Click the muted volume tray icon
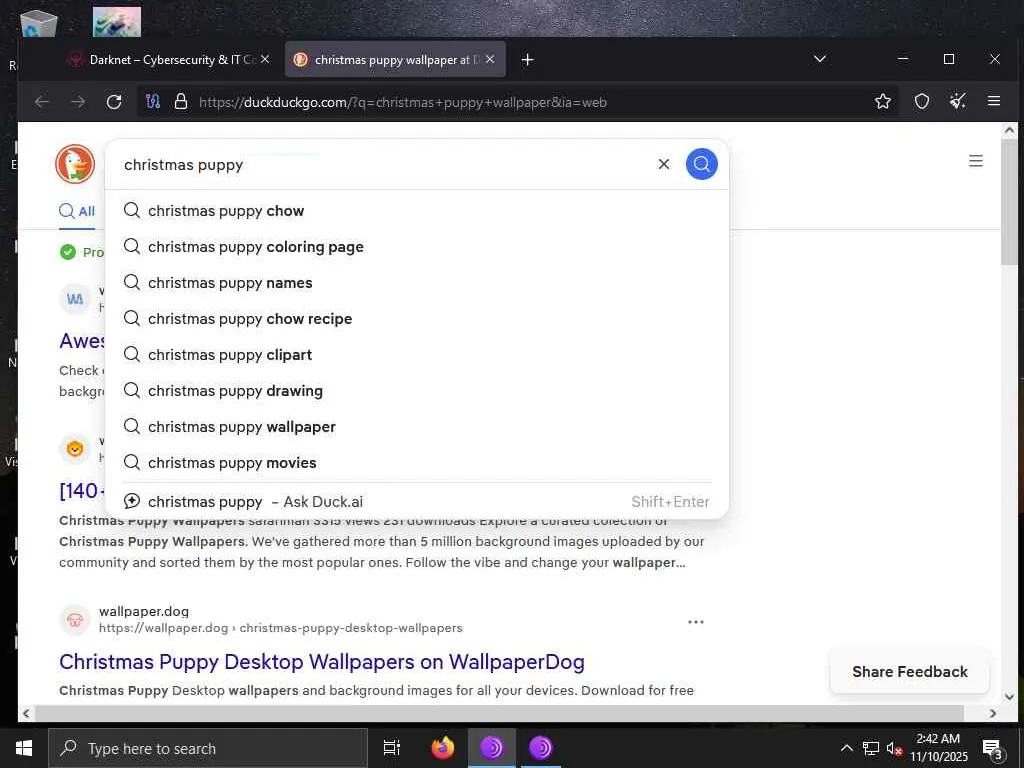Image resolution: width=1024 pixels, height=768 pixels. 894,748
